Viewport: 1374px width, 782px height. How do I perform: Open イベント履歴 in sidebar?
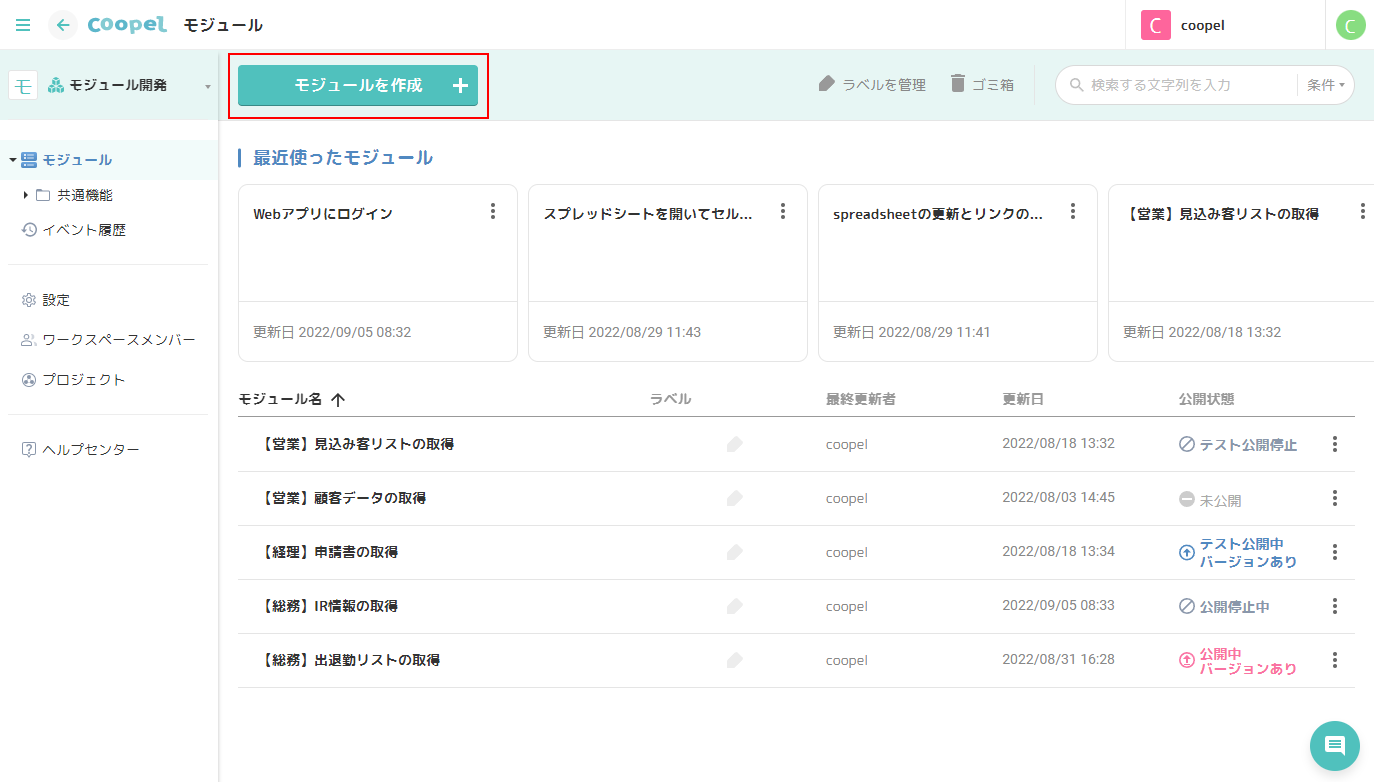tap(74, 230)
